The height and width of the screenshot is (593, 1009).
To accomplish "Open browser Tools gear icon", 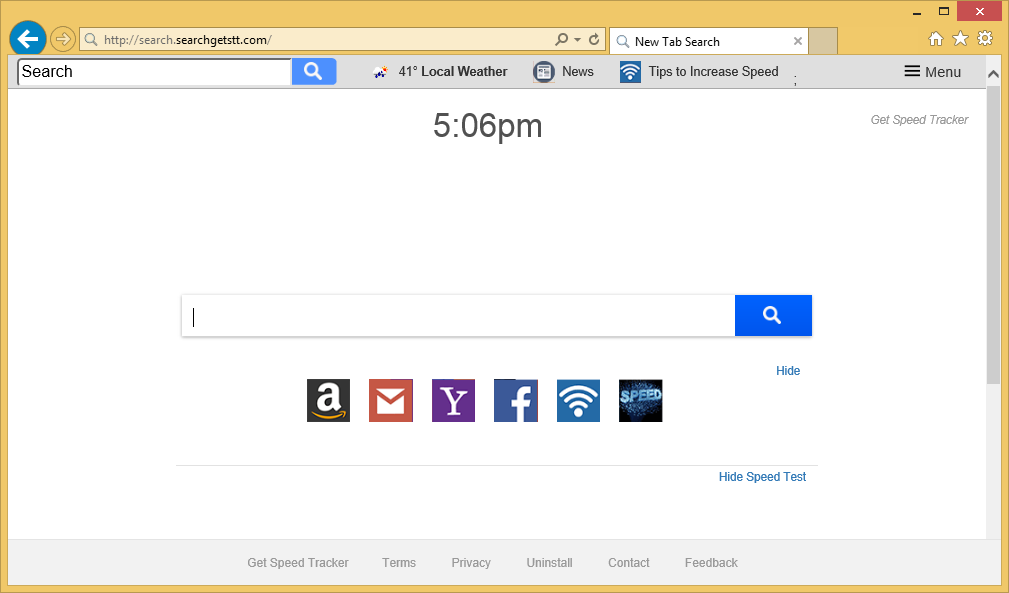I will tap(985, 39).
